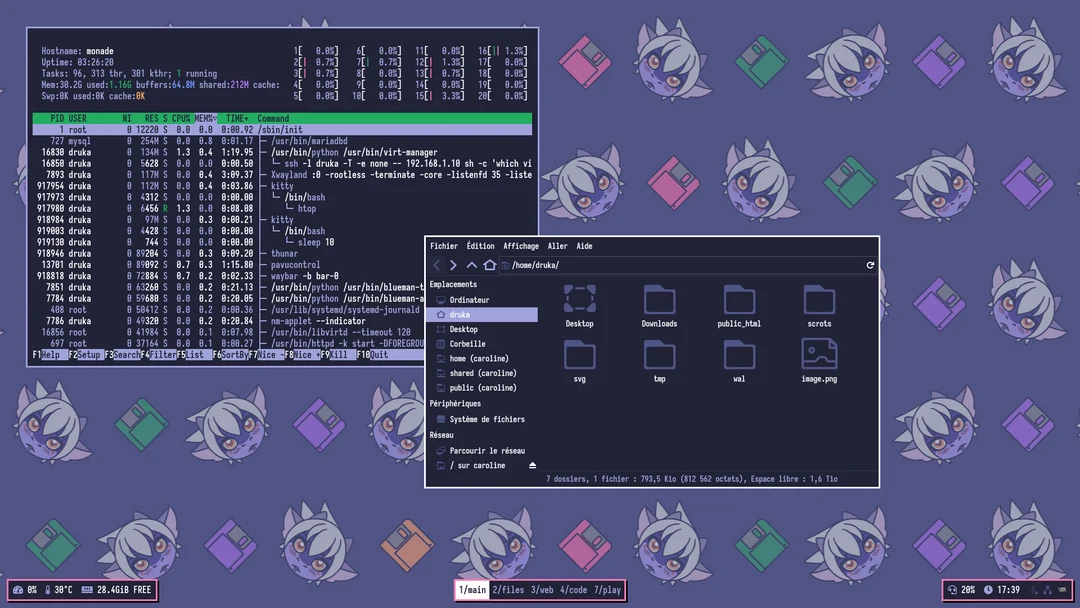Collapse the Réseau sidebar section
Image resolution: width=1080 pixels, height=608 pixels.
pos(440,435)
